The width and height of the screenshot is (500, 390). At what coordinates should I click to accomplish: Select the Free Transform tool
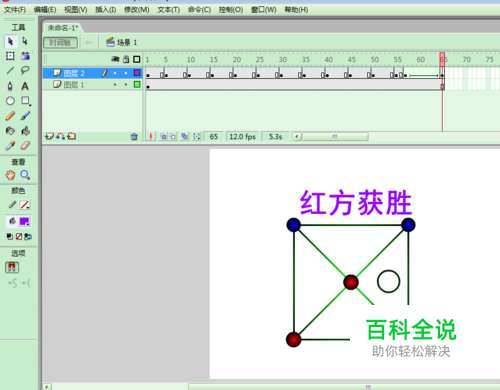point(10,56)
